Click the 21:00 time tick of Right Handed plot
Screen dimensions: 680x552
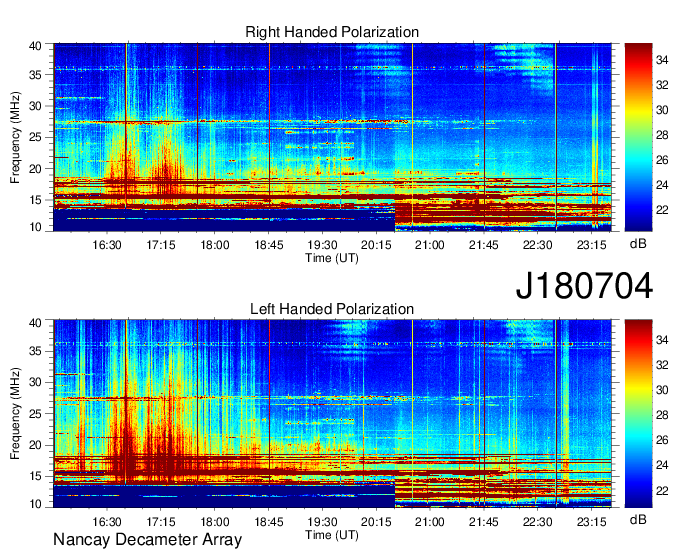coord(430,245)
